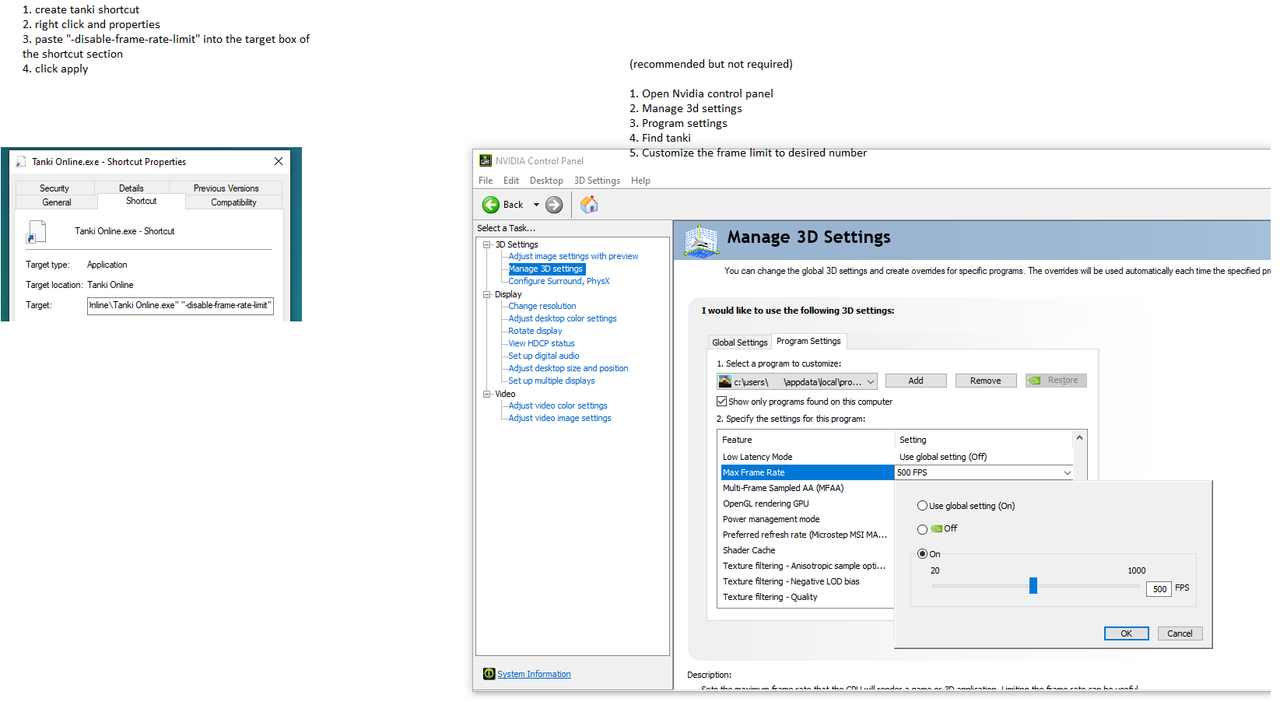
Task: Open the Back history dropdown arrow
Action: pos(536,204)
